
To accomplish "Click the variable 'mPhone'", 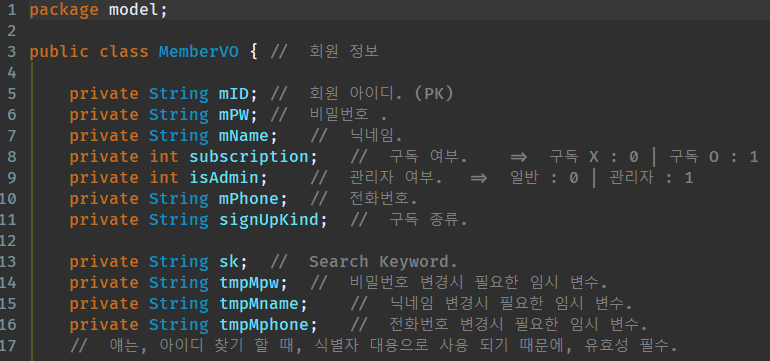I will [248, 199].
